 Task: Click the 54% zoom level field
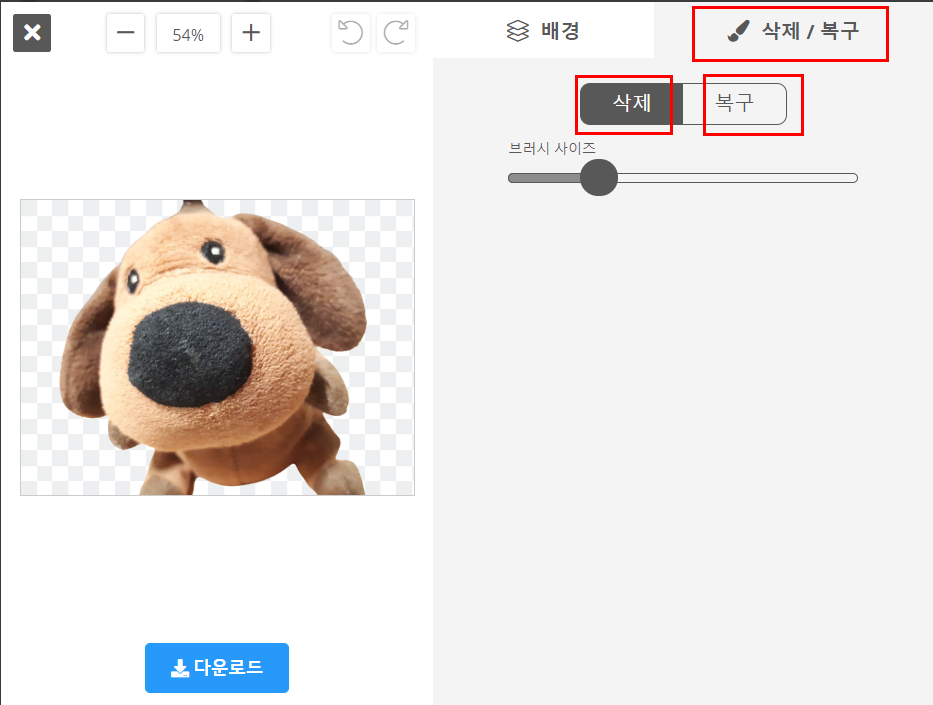[x=188, y=34]
